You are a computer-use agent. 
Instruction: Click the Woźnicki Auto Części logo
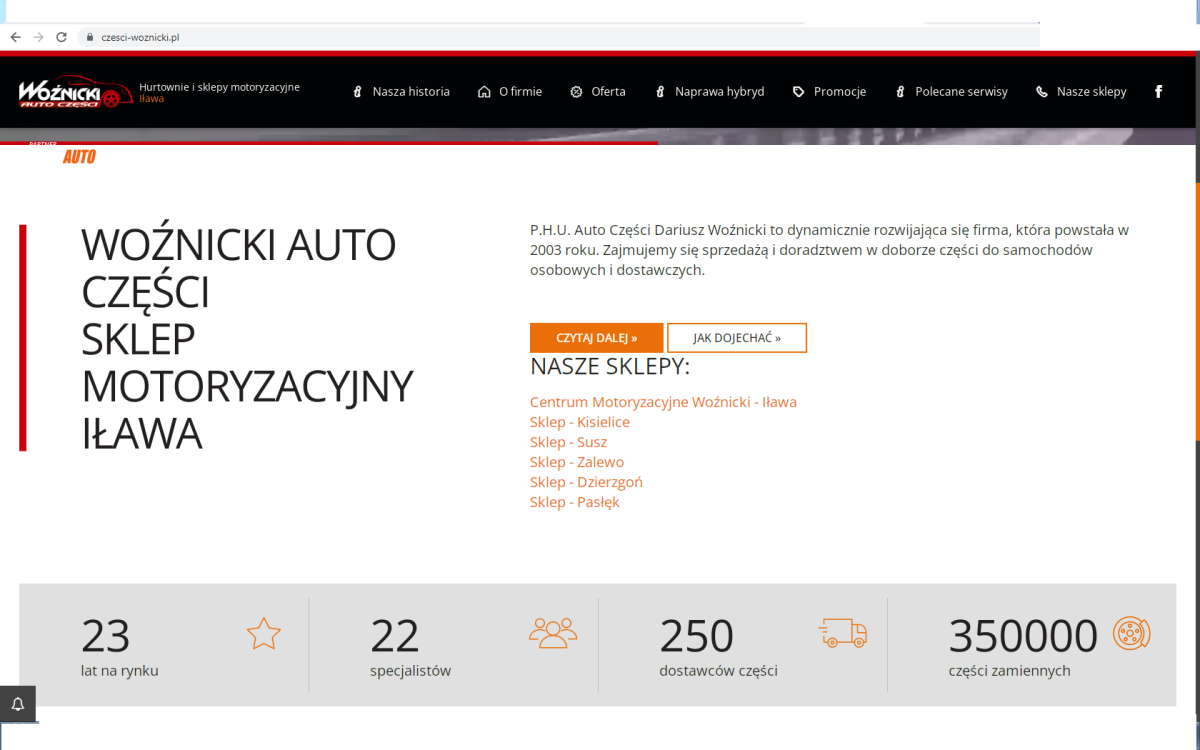tap(75, 92)
